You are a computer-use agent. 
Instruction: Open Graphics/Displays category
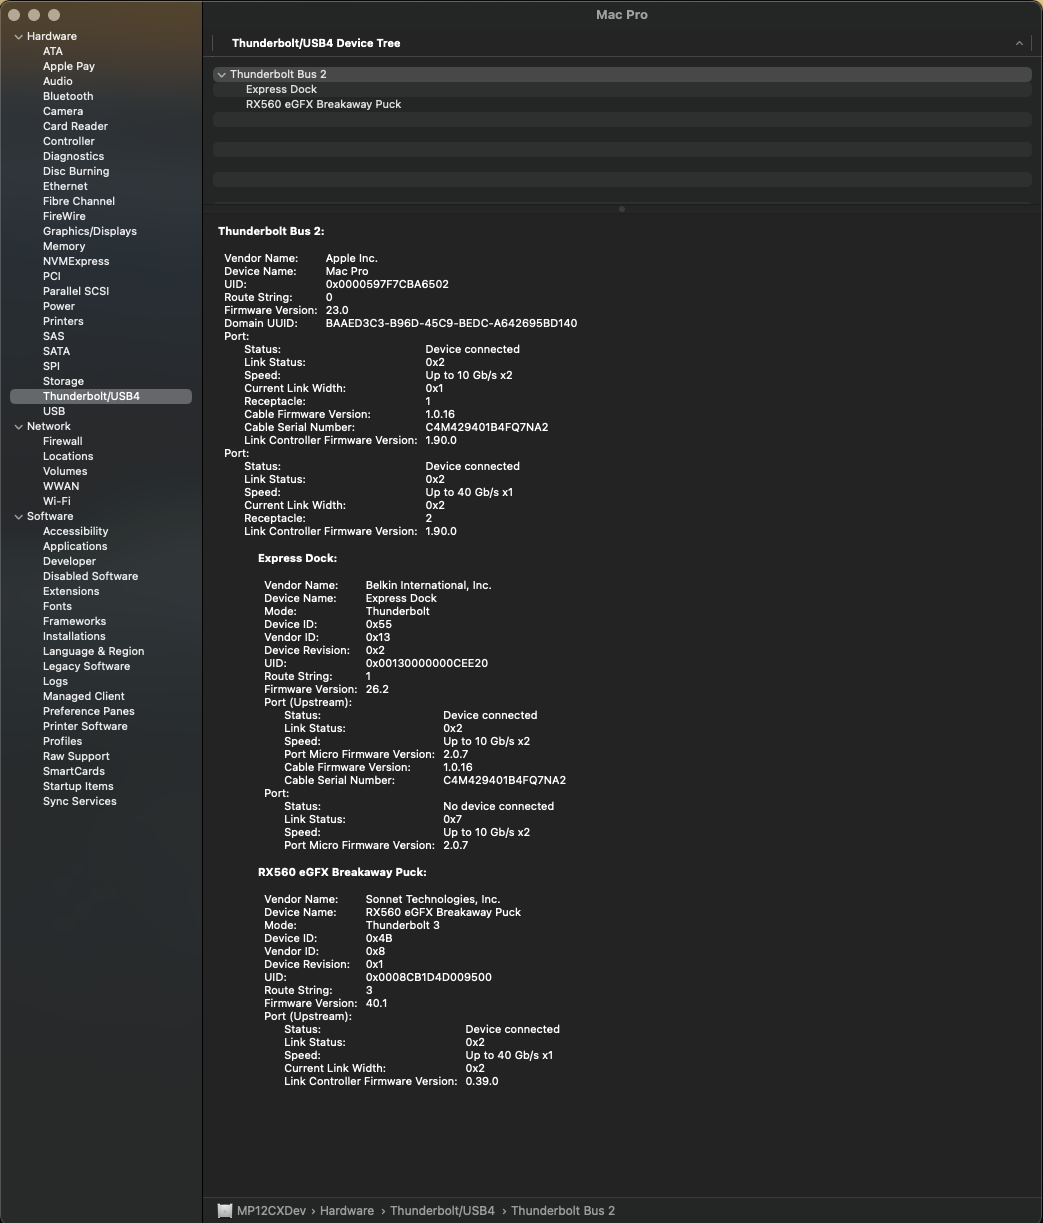[x=90, y=231]
